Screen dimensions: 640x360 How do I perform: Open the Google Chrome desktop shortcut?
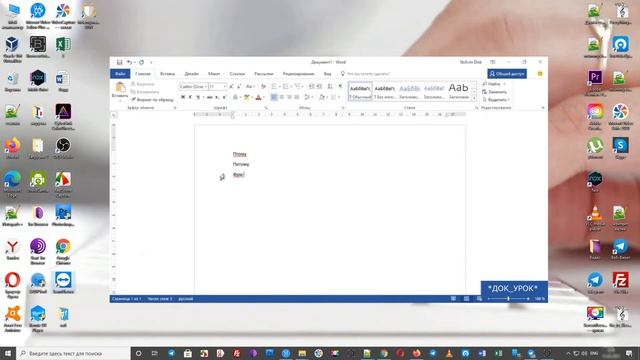pyautogui.click(x=63, y=251)
